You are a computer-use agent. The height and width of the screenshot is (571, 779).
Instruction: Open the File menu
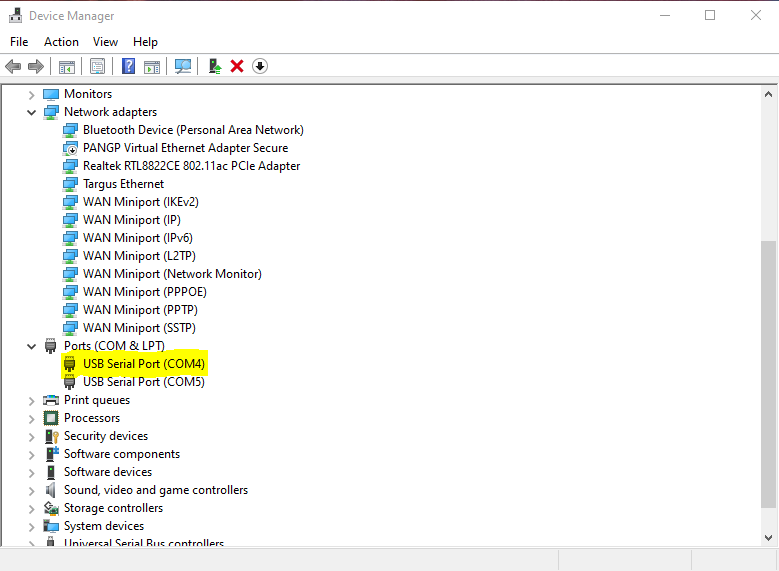pos(19,41)
